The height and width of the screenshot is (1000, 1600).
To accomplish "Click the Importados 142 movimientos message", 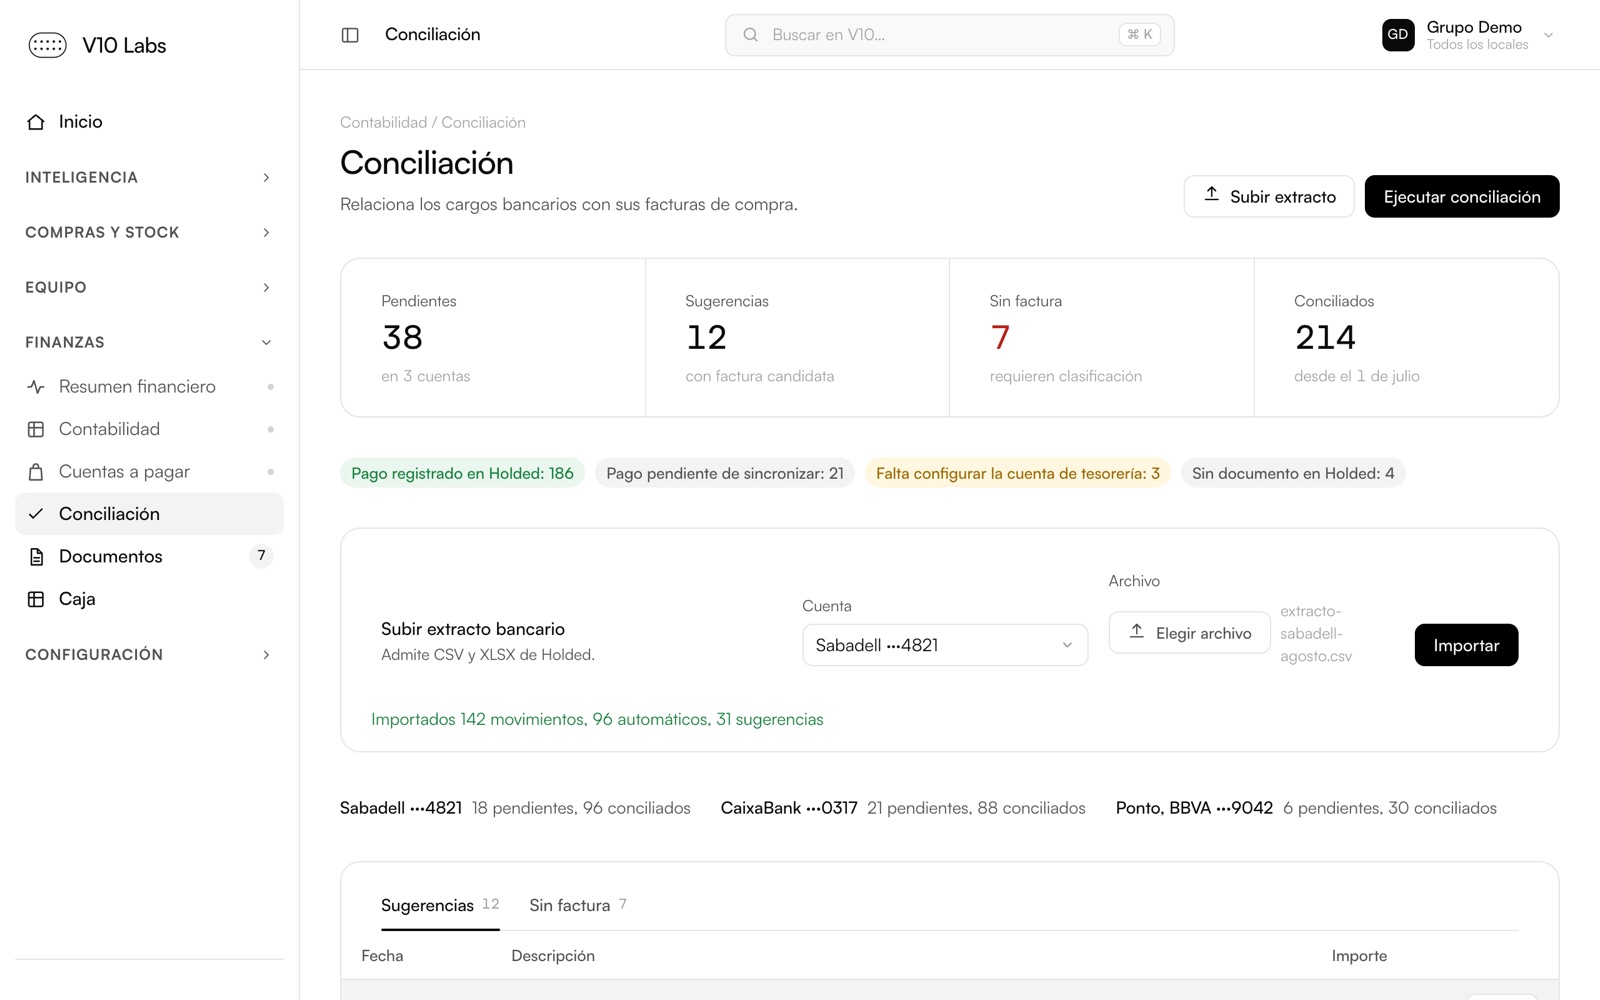I will pos(597,719).
